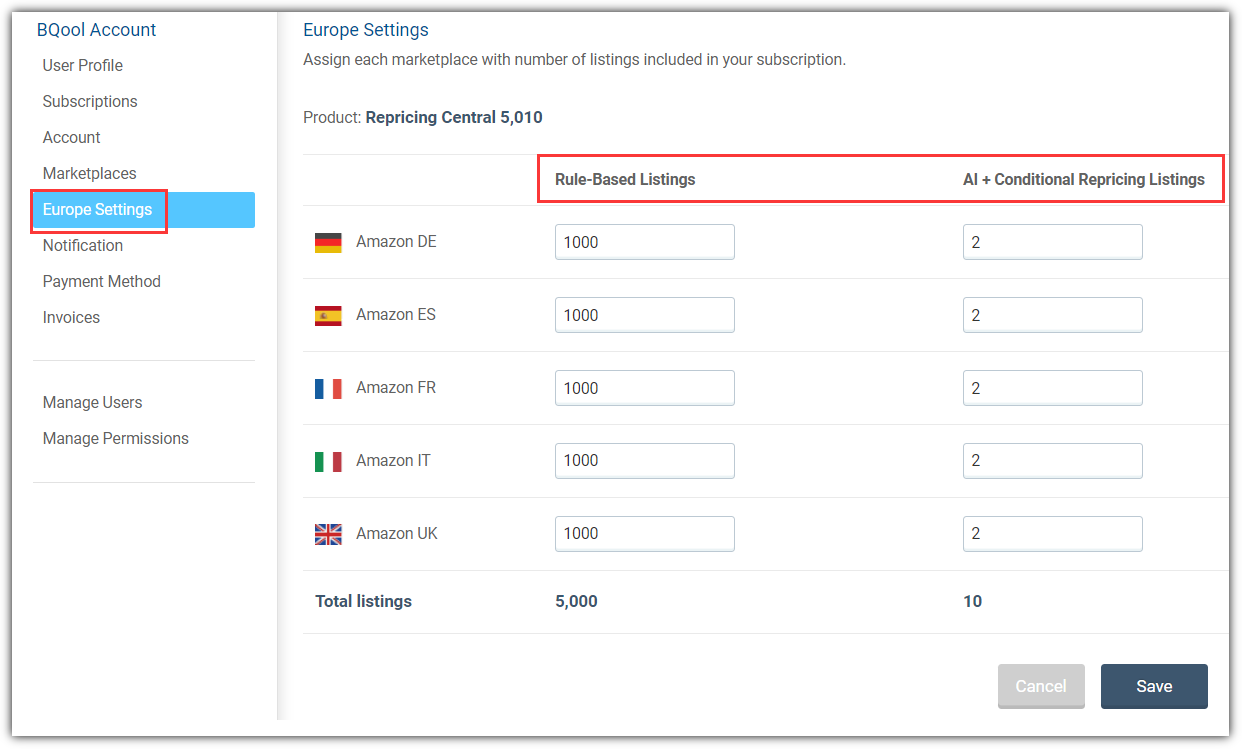Click the 5,000 total value
The height and width of the screenshot is (749, 1242).
pos(576,602)
